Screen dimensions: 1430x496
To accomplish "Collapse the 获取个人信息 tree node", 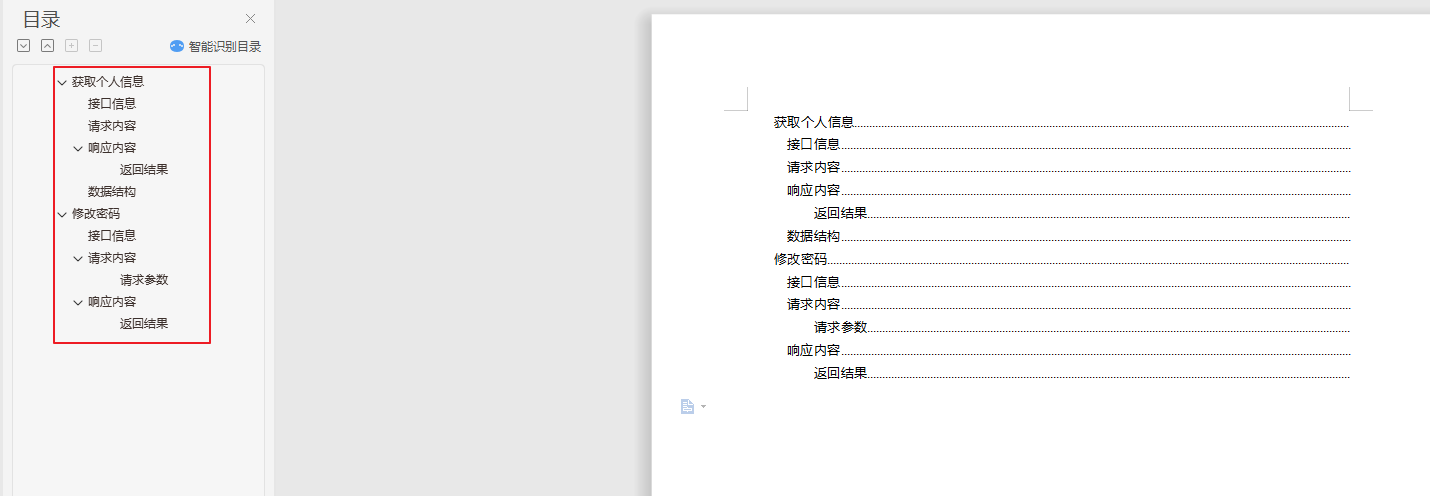I will pos(62,82).
